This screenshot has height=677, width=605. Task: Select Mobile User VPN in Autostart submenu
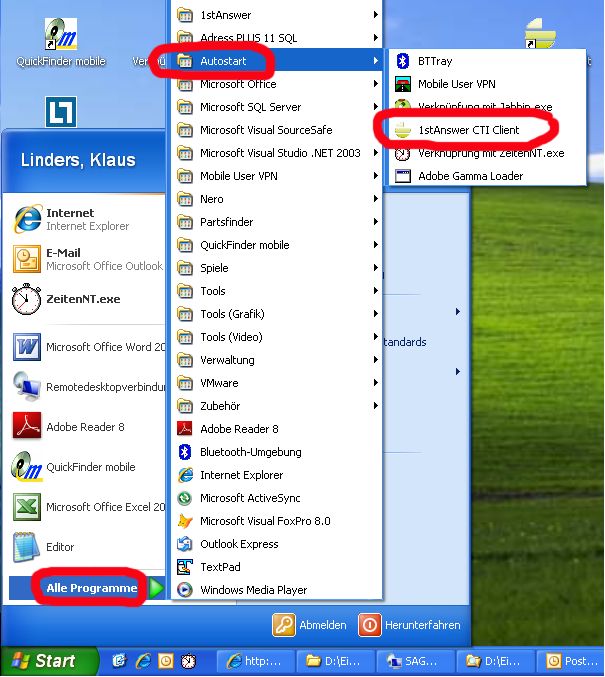[456, 84]
